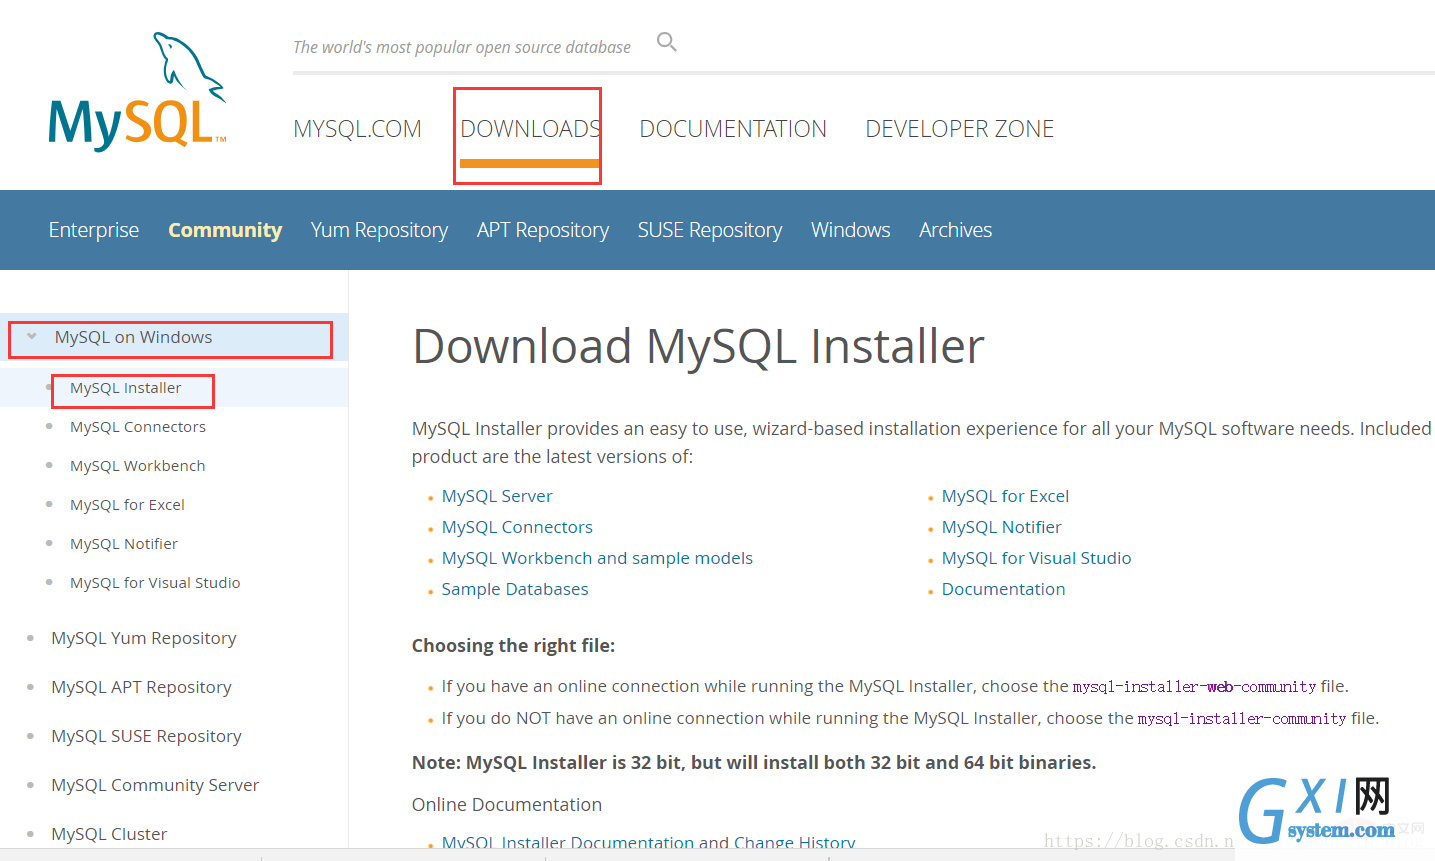Follow MySQL for Visual Studio content link
The image size is (1435, 861).
(x=1036, y=558)
